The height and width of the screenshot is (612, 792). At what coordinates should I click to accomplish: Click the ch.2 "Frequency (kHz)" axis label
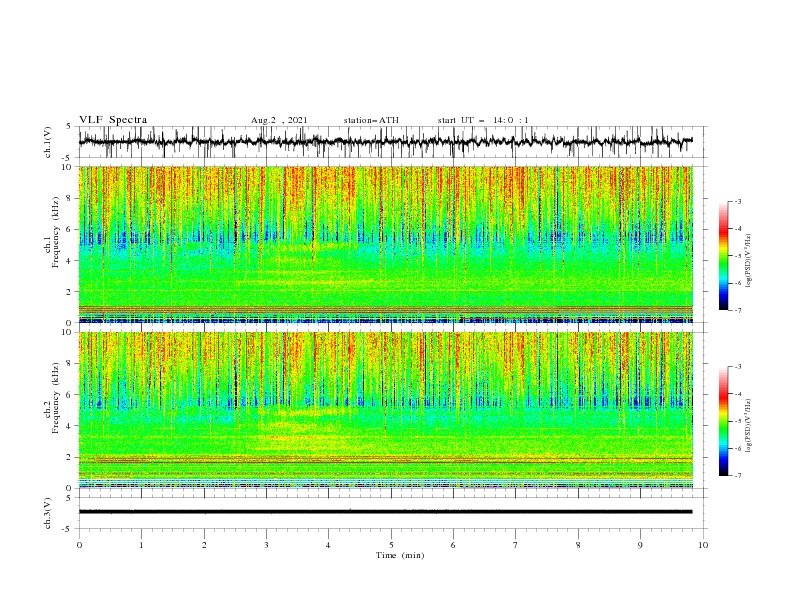56,397
